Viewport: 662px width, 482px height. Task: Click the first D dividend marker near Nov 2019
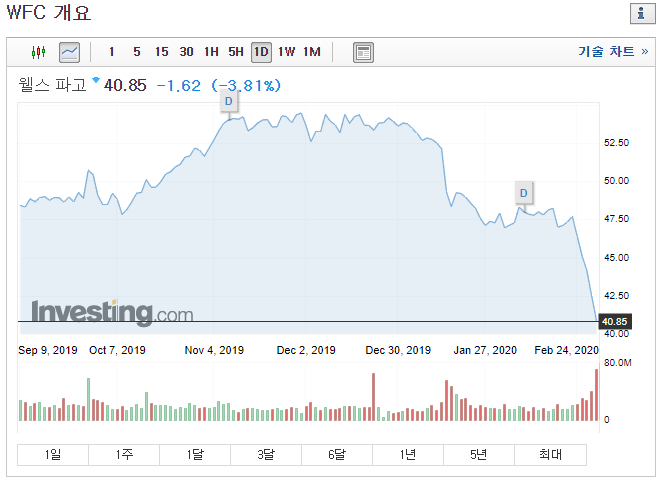(229, 101)
